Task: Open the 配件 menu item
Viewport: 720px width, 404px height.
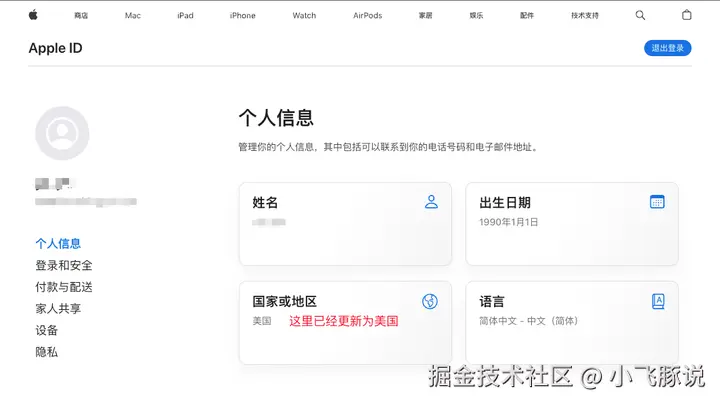Action: [527, 16]
